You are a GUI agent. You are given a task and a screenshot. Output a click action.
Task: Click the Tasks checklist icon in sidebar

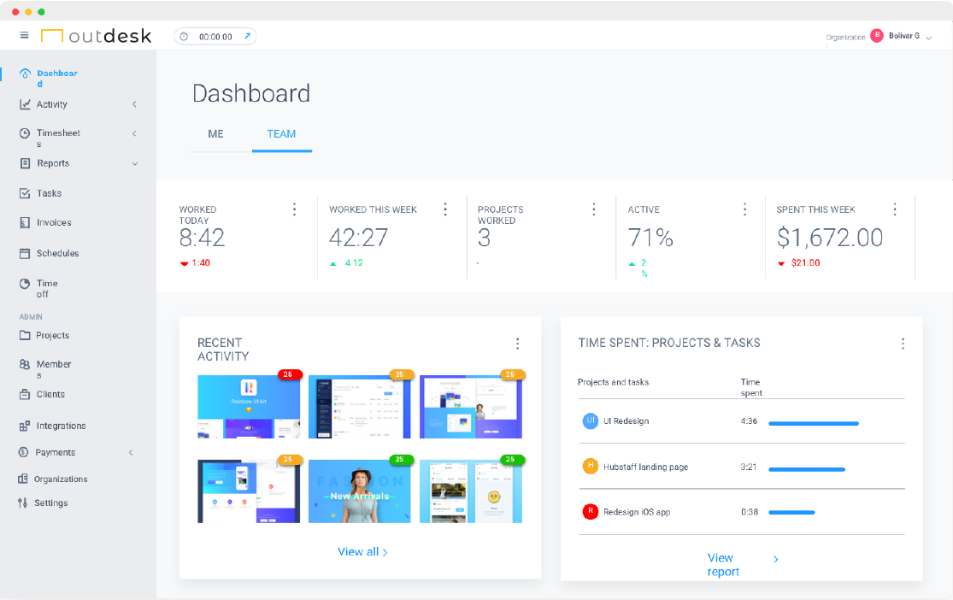25,193
